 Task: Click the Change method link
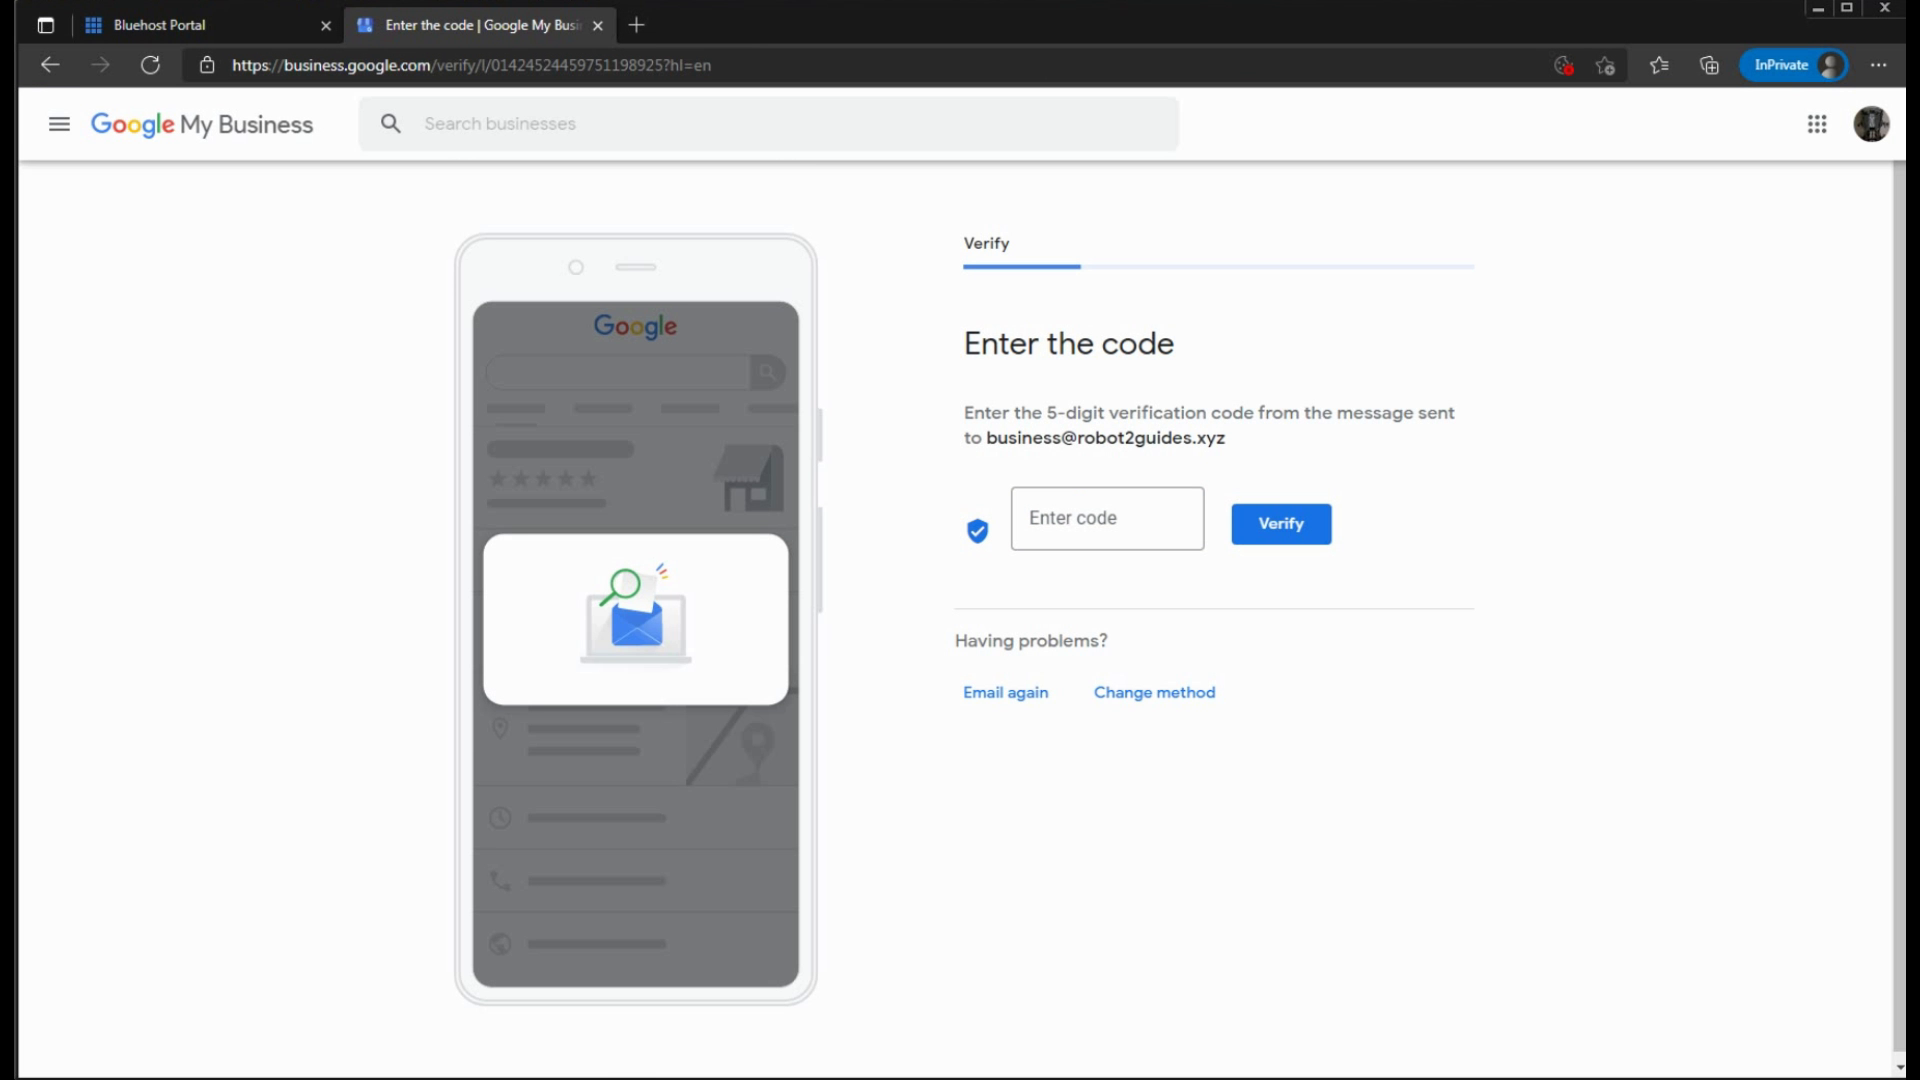(x=1154, y=692)
